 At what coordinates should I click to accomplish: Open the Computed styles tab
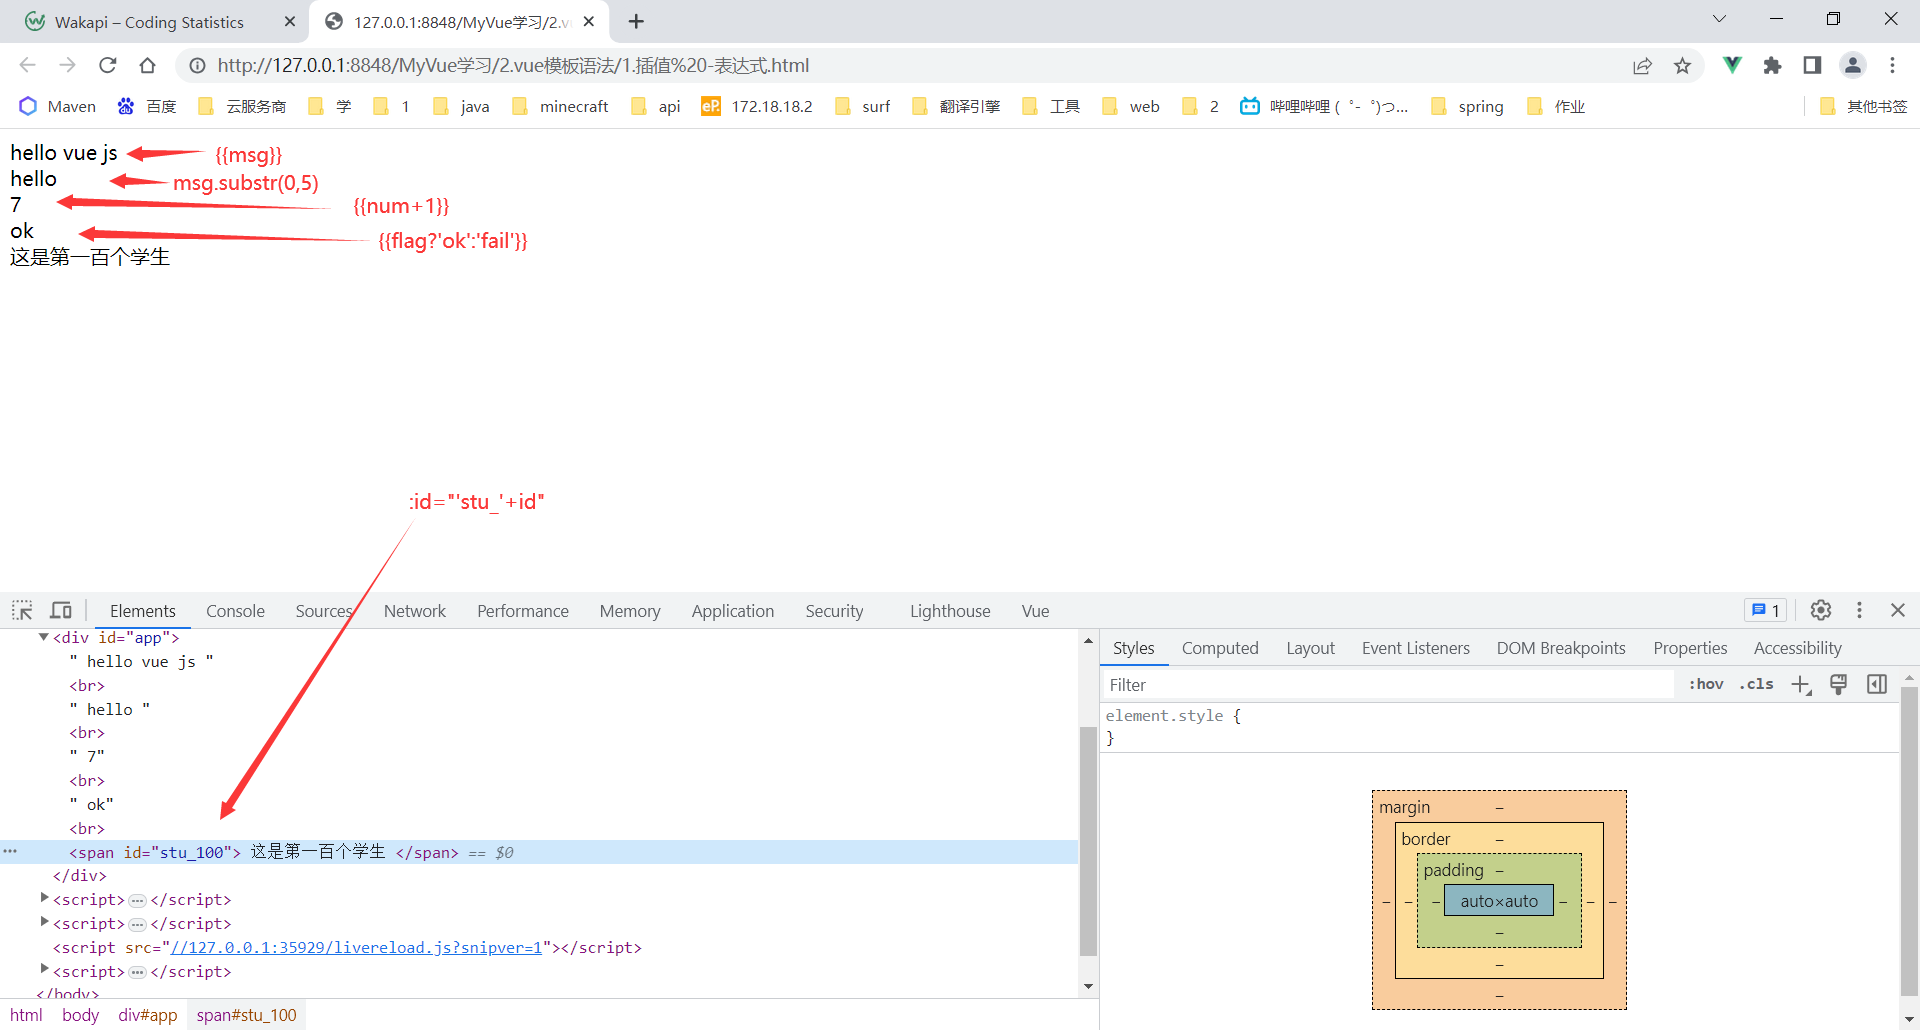(x=1220, y=648)
